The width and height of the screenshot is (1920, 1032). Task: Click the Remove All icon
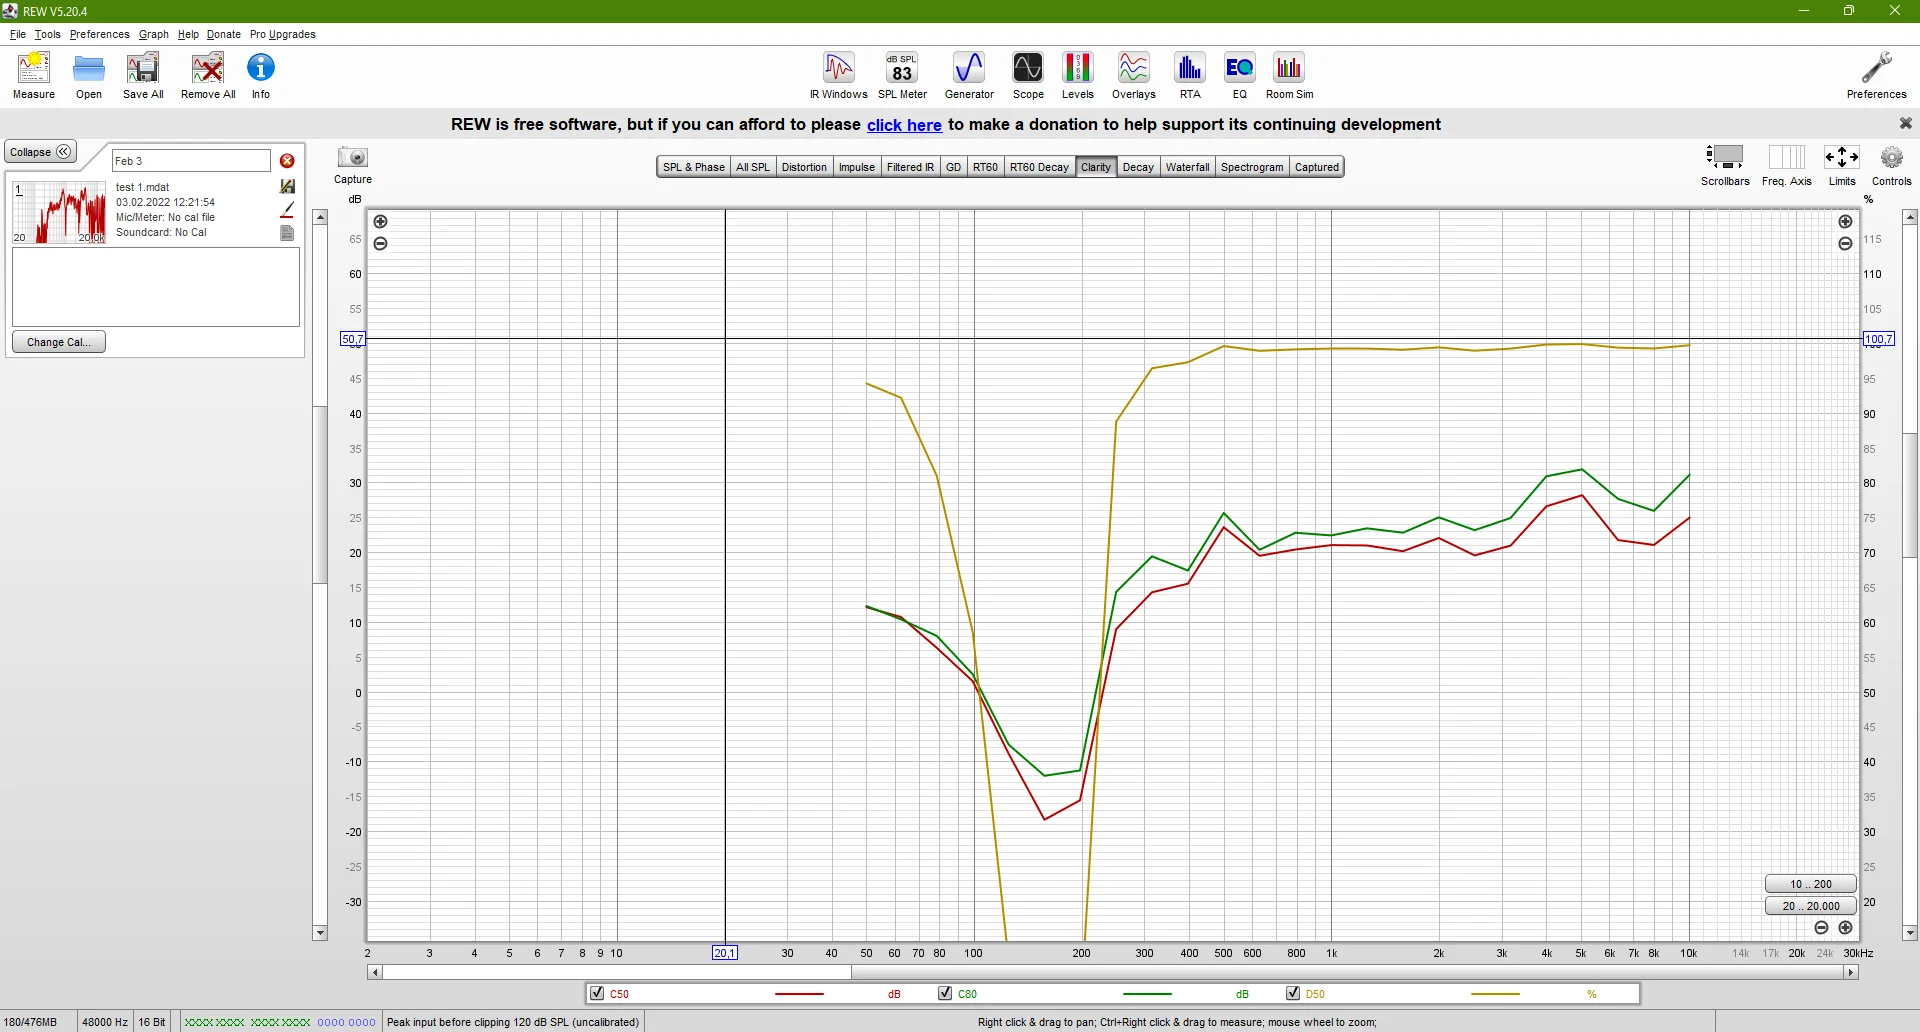208,75
